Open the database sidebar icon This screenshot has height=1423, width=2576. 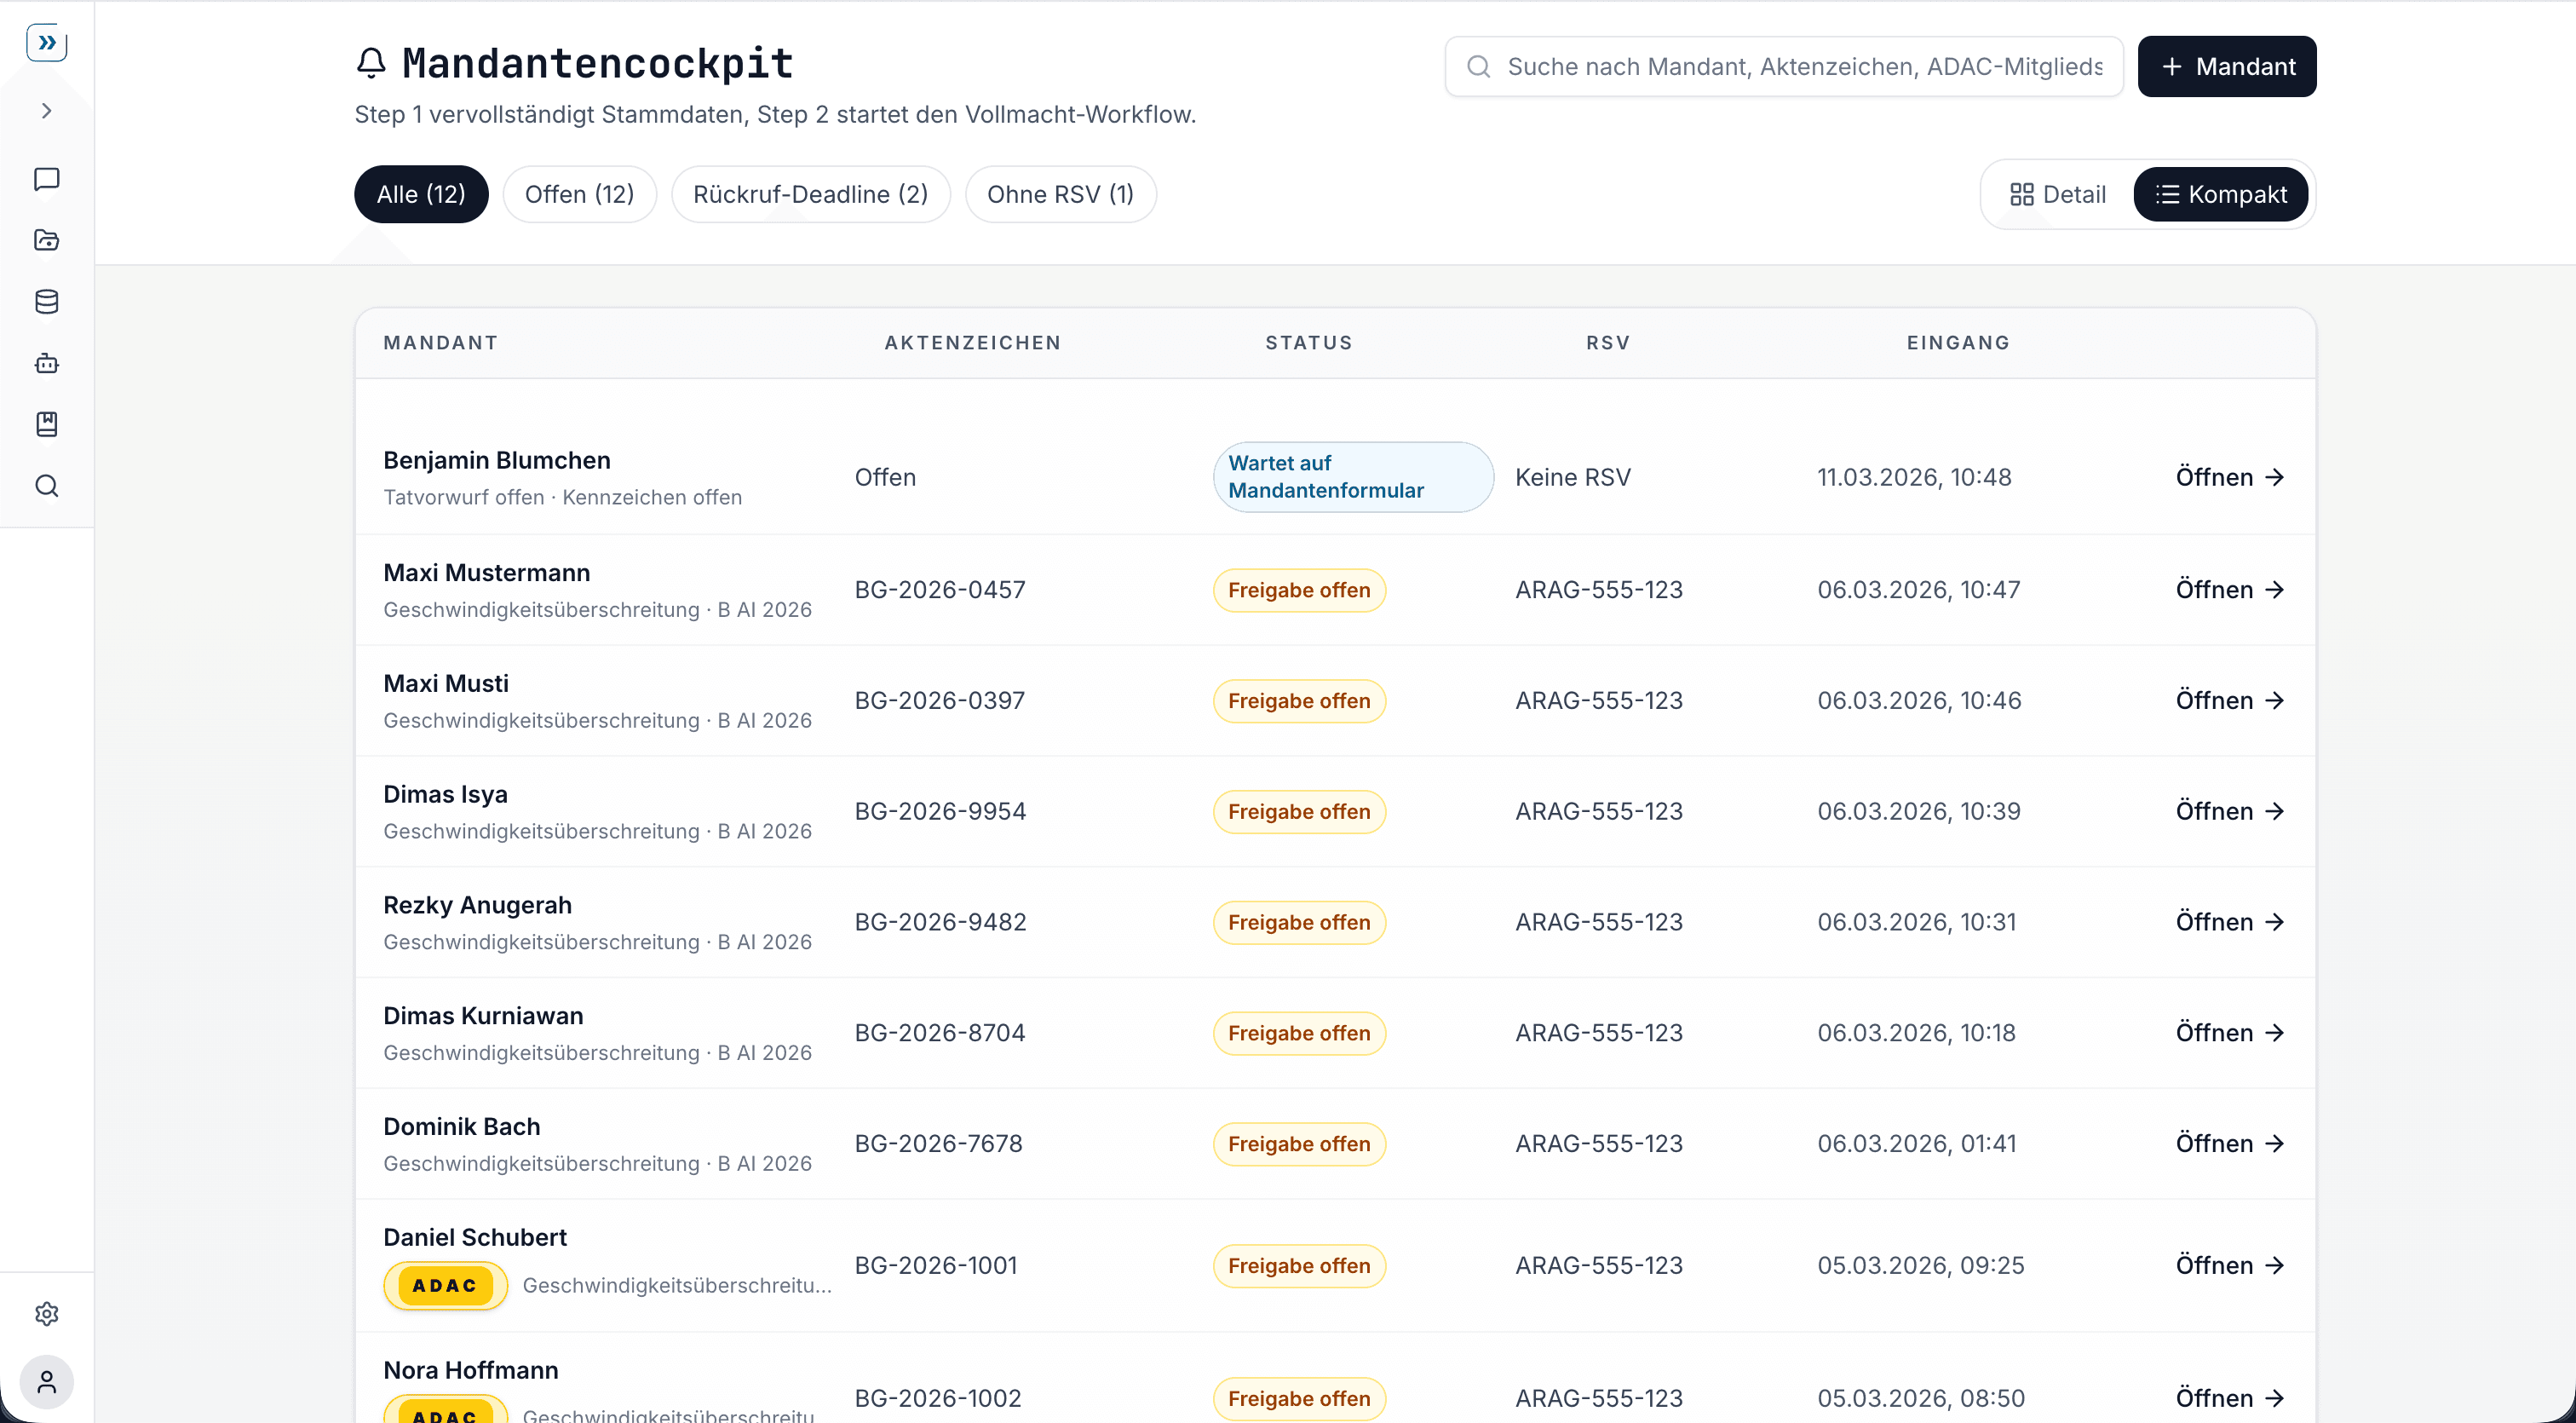(x=46, y=301)
